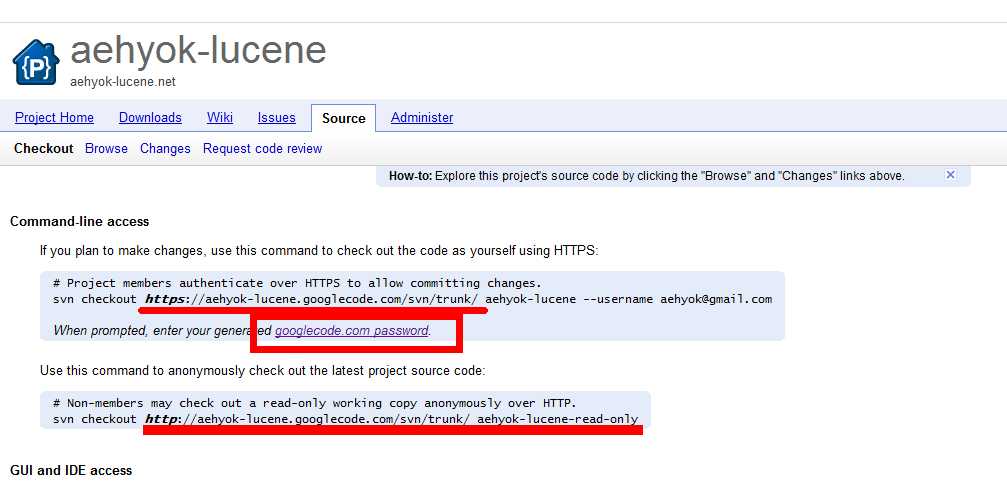Image resolution: width=1007 pixels, height=489 pixels.
Task: Click the blue project house logo icon
Action: (x=36, y=62)
